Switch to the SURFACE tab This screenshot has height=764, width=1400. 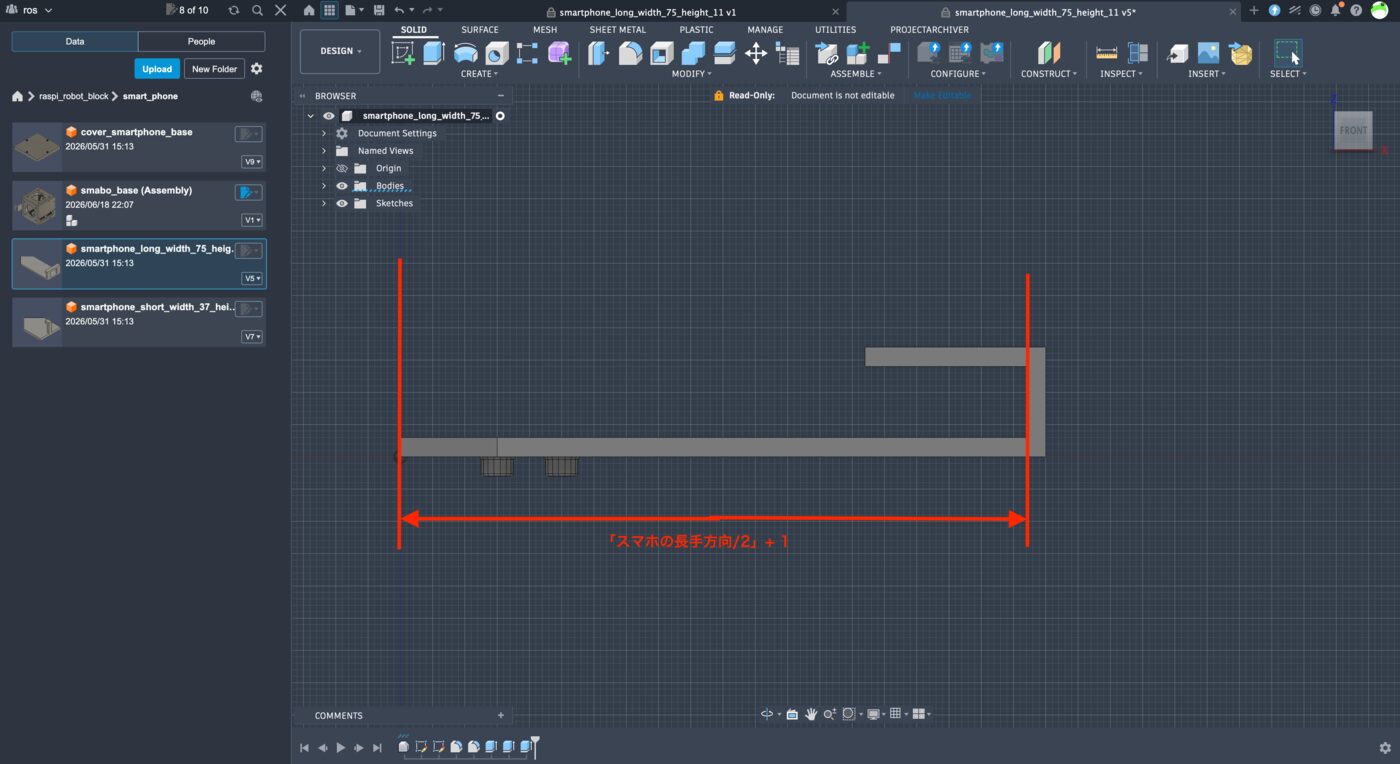(x=480, y=30)
